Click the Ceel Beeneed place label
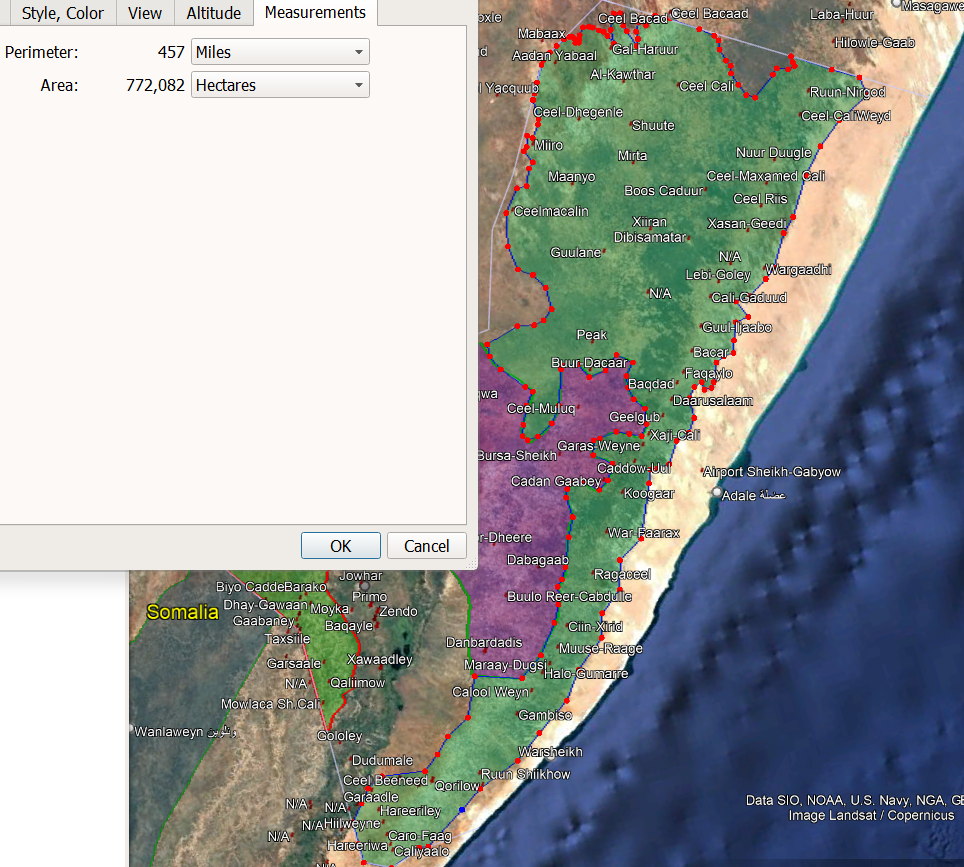The height and width of the screenshot is (867, 964). [x=385, y=780]
